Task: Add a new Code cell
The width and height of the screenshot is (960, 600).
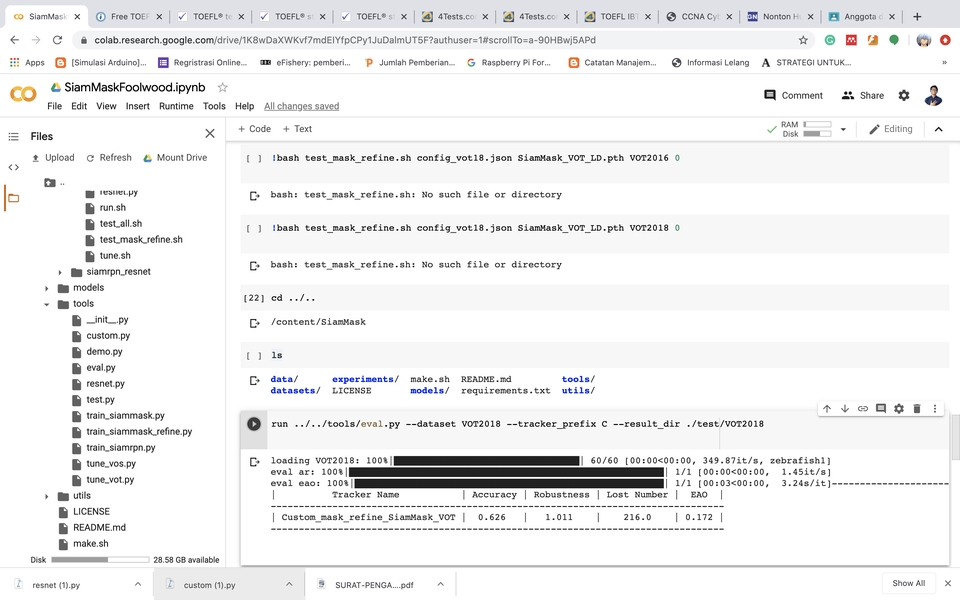Action: [x=254, y=129]
